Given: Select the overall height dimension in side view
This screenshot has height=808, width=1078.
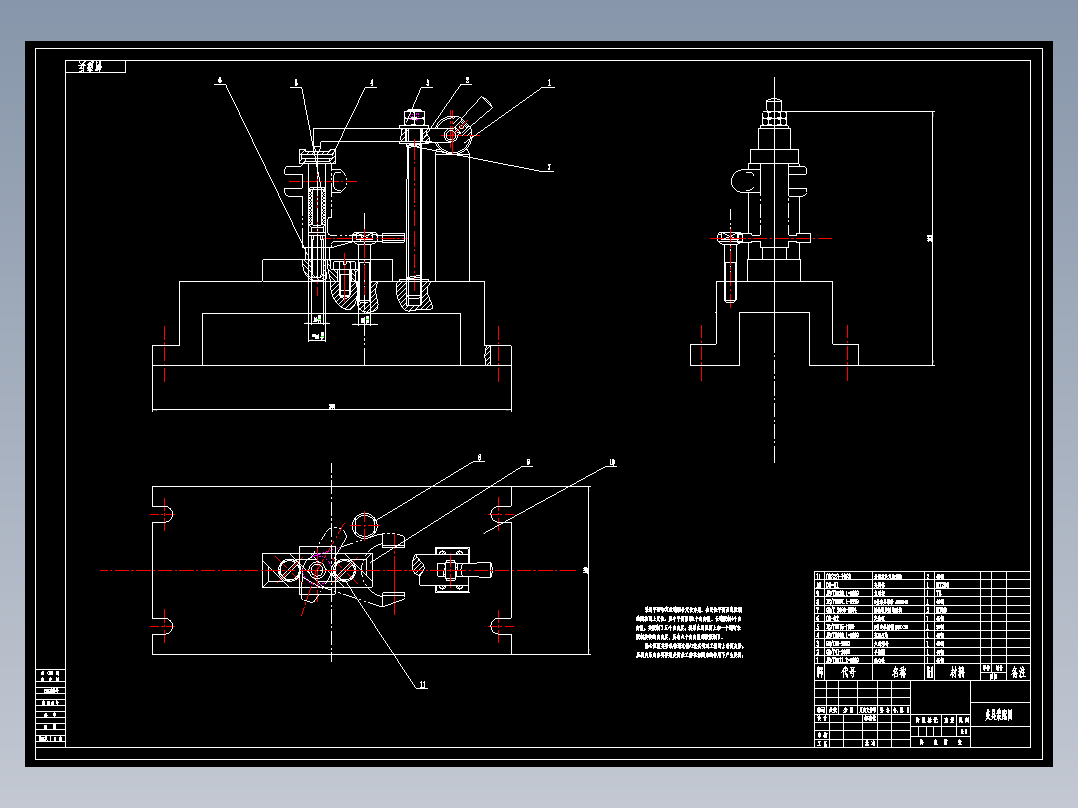Looking at the screenshot, I should (x=930, y=239).
